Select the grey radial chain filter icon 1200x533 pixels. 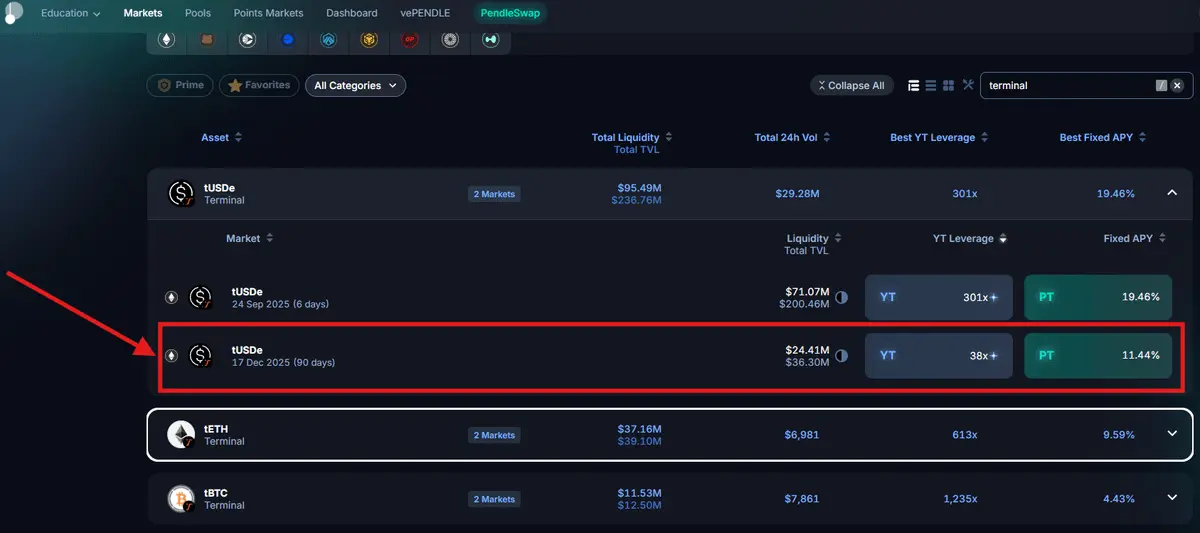(450, 40)
